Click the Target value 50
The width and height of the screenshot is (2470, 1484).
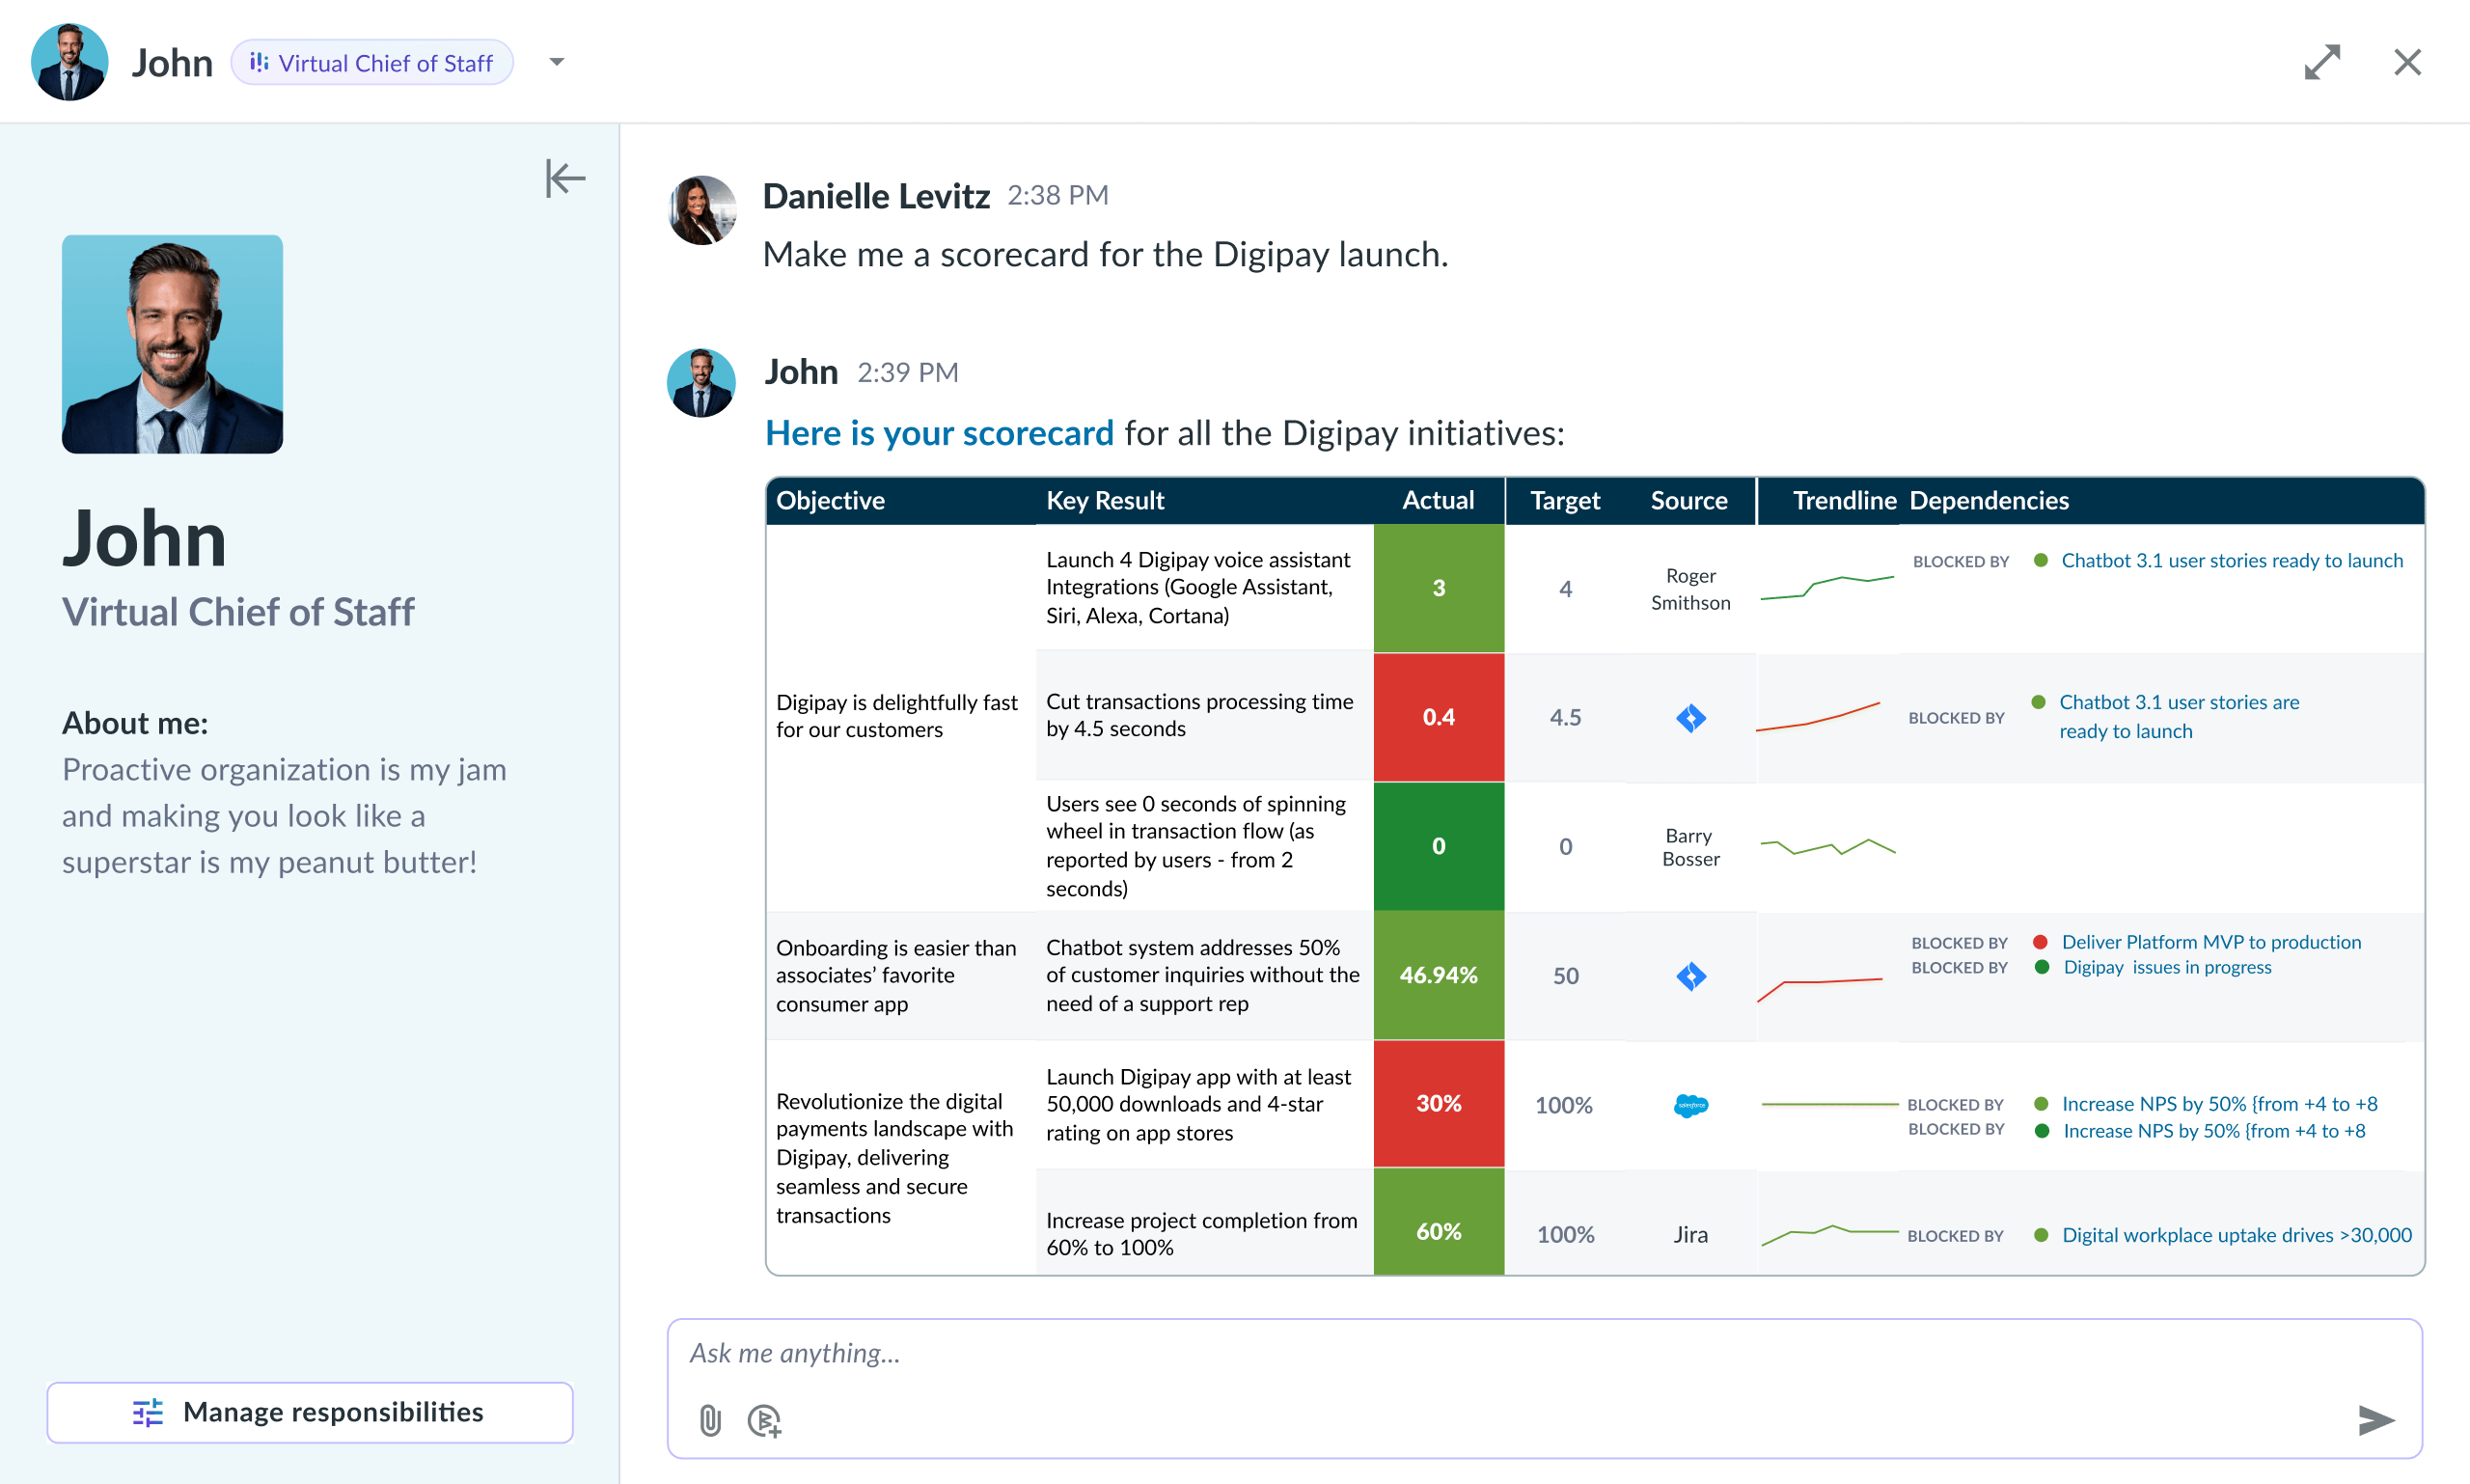1565,976
